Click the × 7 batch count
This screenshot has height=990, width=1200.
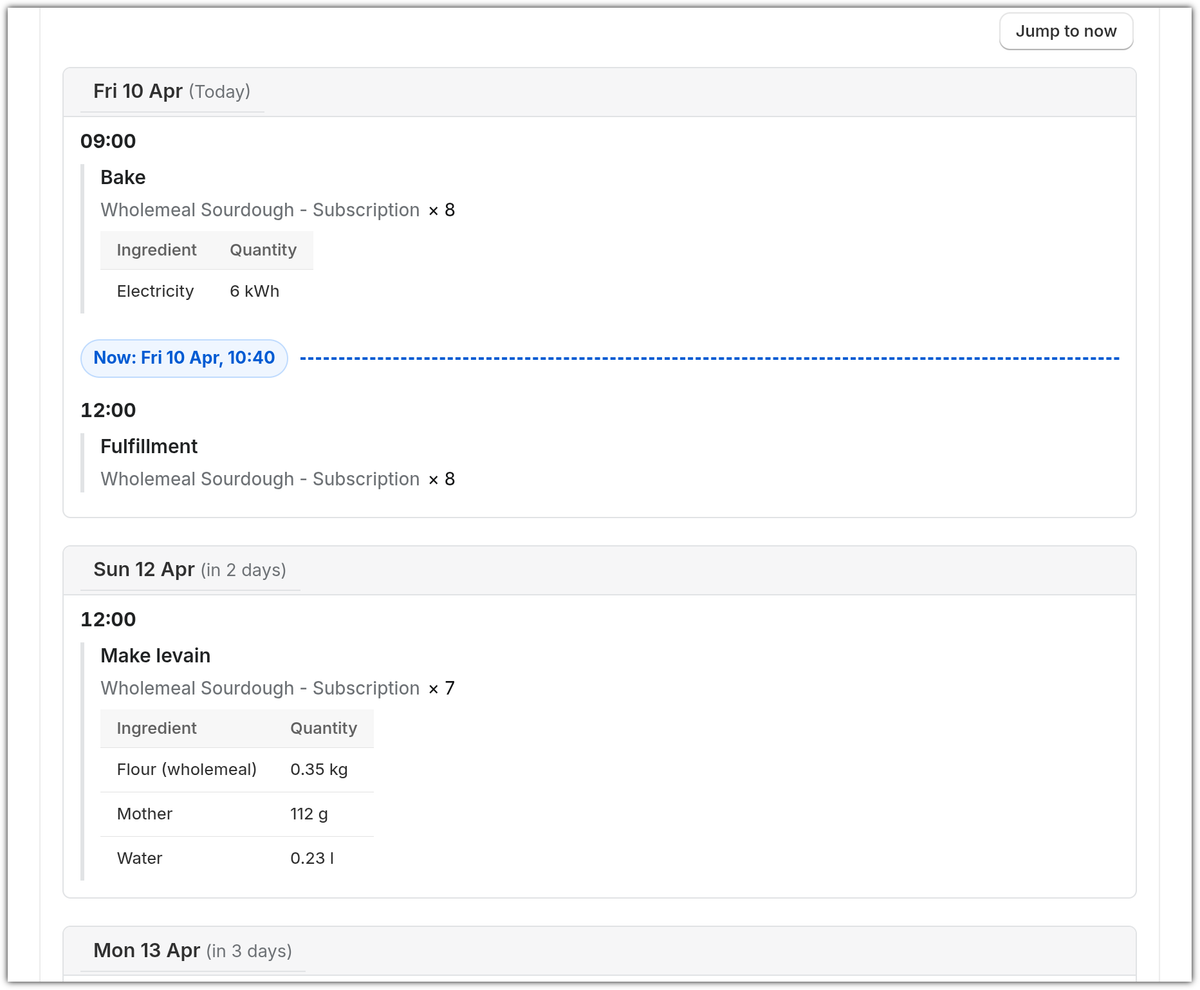tap(441, 688)
